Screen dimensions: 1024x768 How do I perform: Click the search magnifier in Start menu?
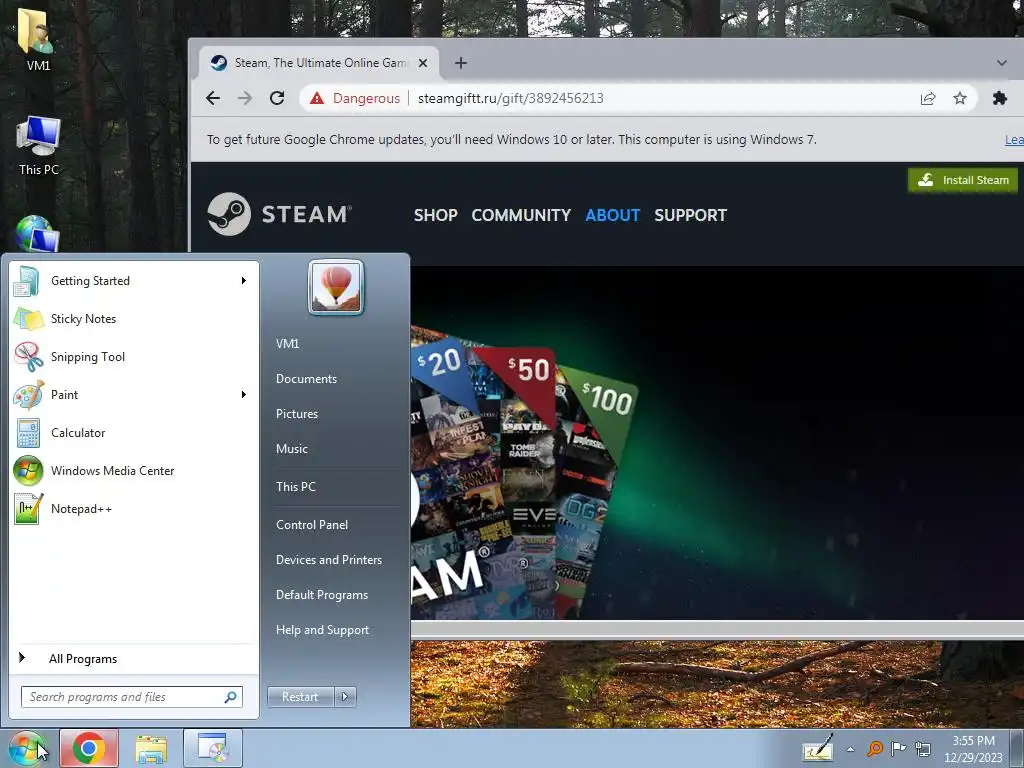(231, 697)
